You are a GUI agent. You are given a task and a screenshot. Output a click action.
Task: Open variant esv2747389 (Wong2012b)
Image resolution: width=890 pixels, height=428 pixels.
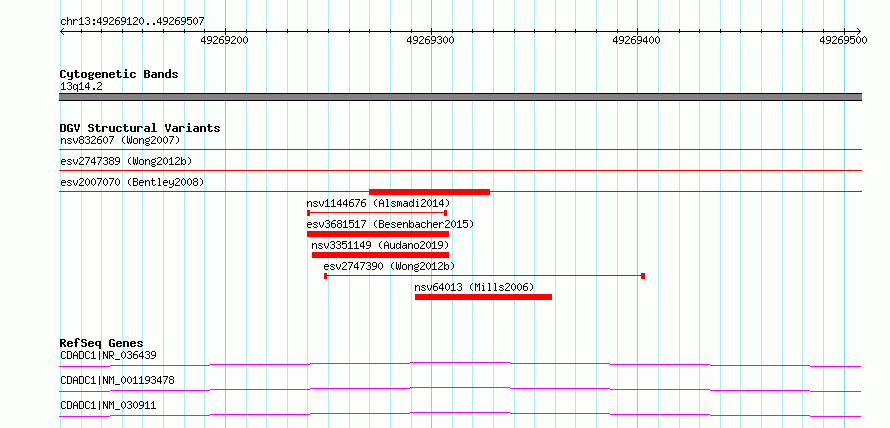[126, 161]
